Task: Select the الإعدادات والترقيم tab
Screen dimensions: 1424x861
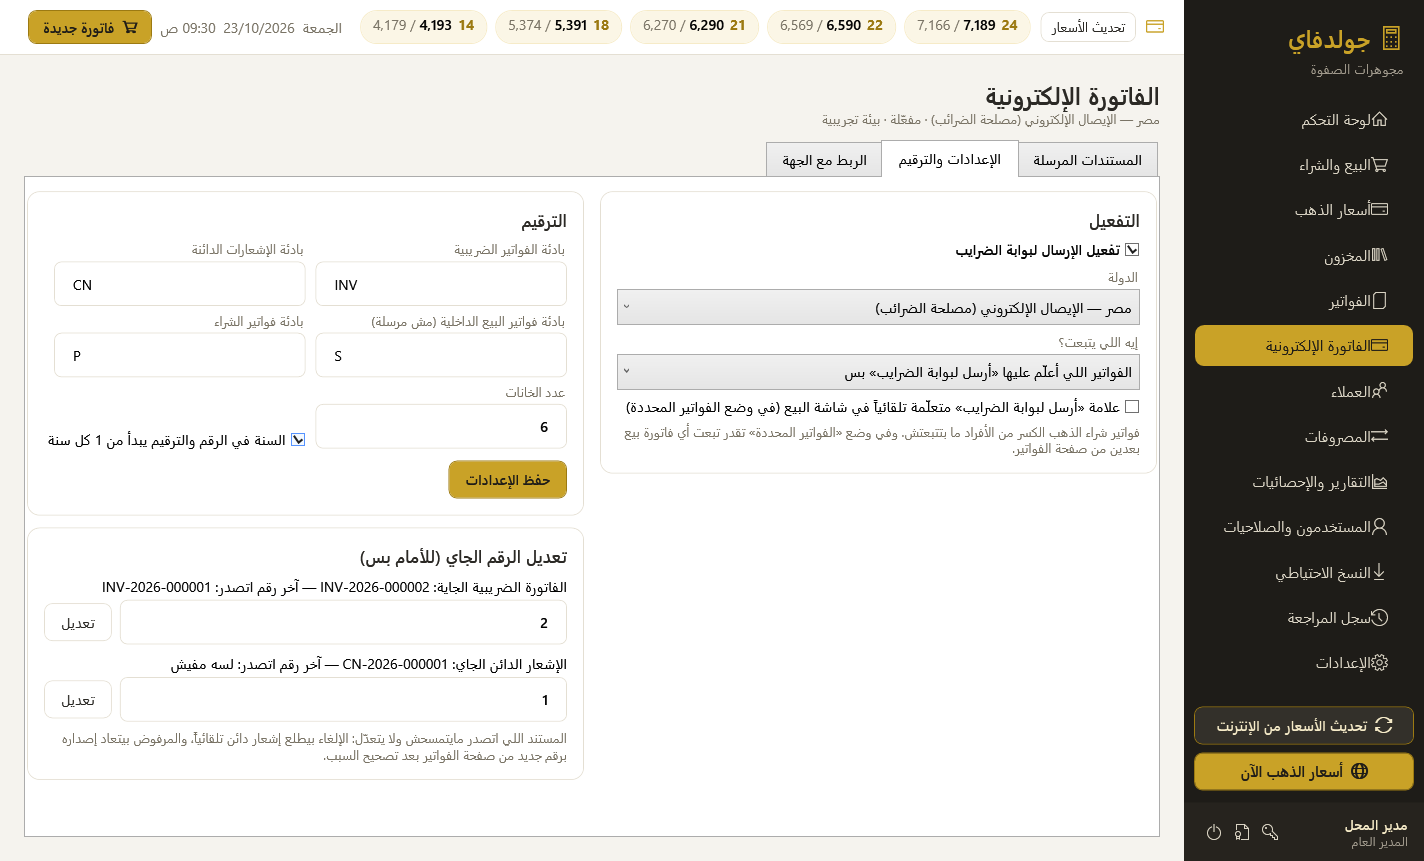Action: point(949,160)
